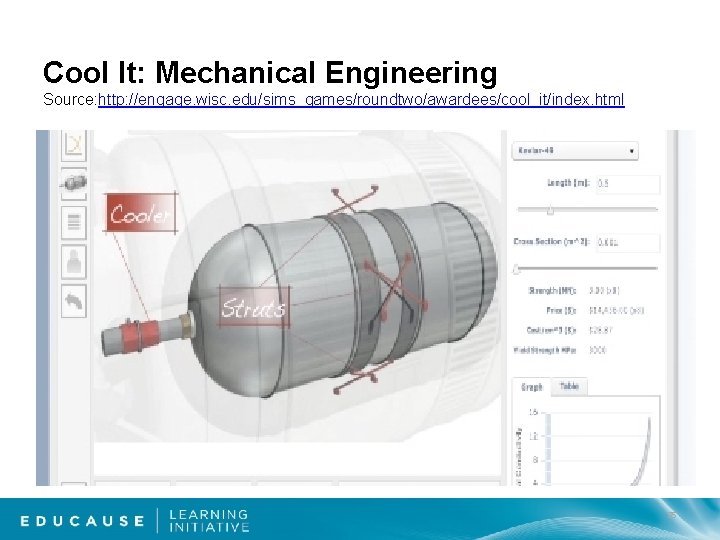Click the Cross Section input field
Image resolution: width=720 pixels, height=540 pixels.
pos(628,242)
